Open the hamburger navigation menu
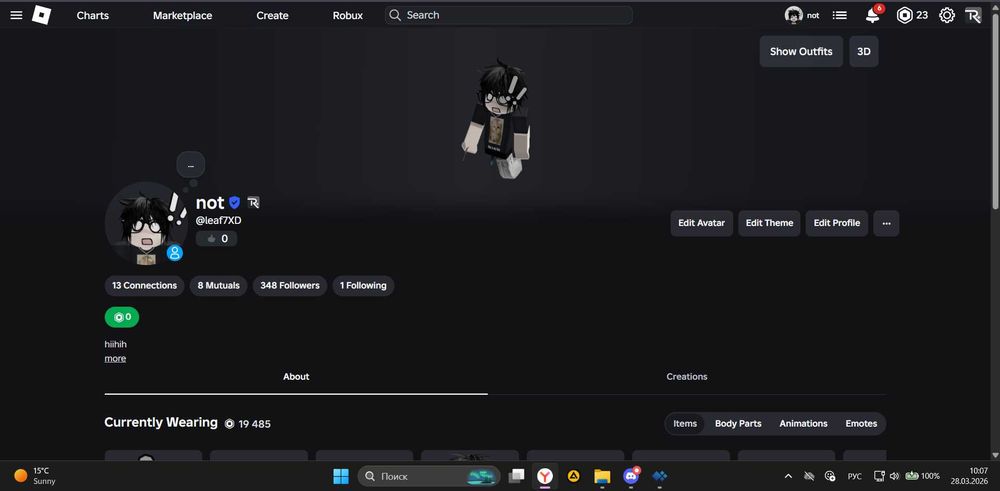The width and height of the screenshot is (1000, 491). pos(17,15)
